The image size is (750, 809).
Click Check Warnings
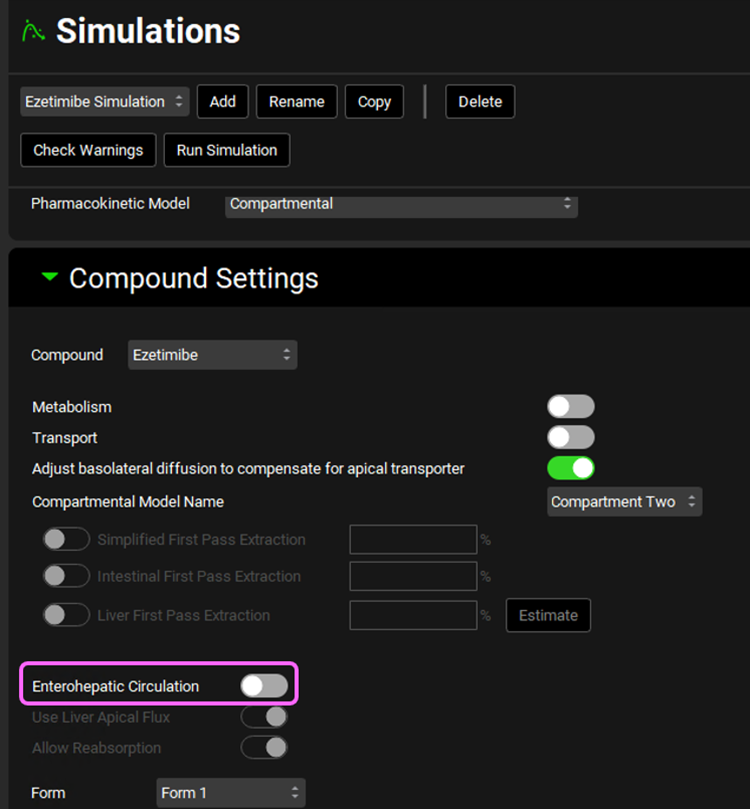point(88,150)
